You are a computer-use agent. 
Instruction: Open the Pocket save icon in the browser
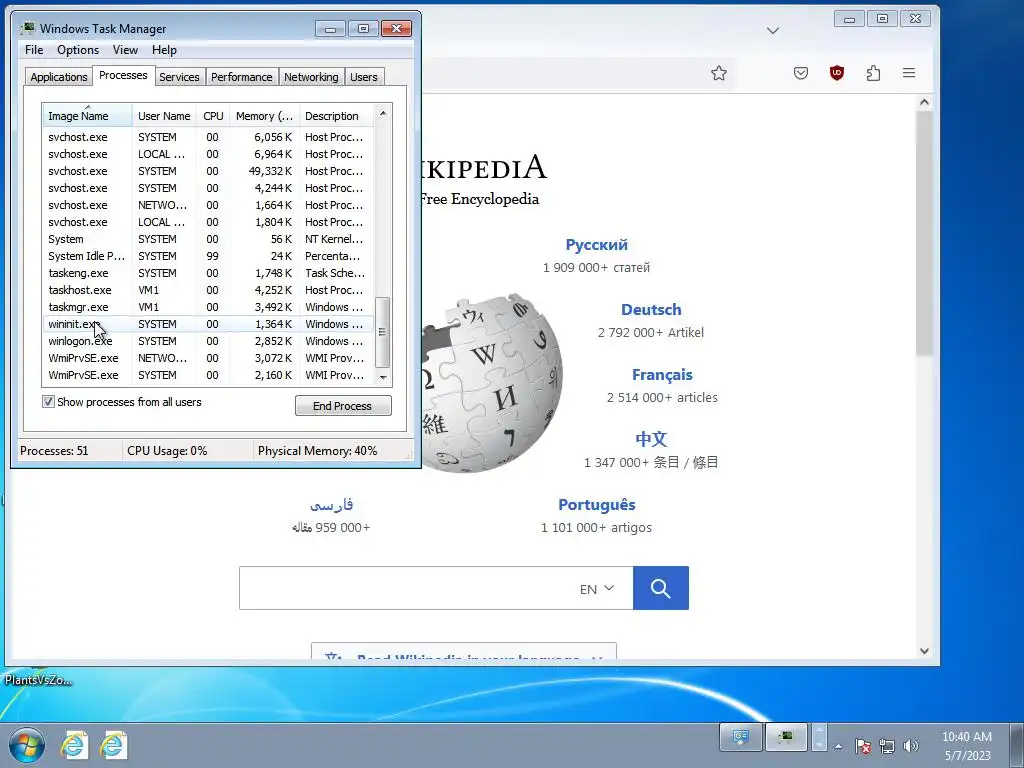tap(801, 73)
